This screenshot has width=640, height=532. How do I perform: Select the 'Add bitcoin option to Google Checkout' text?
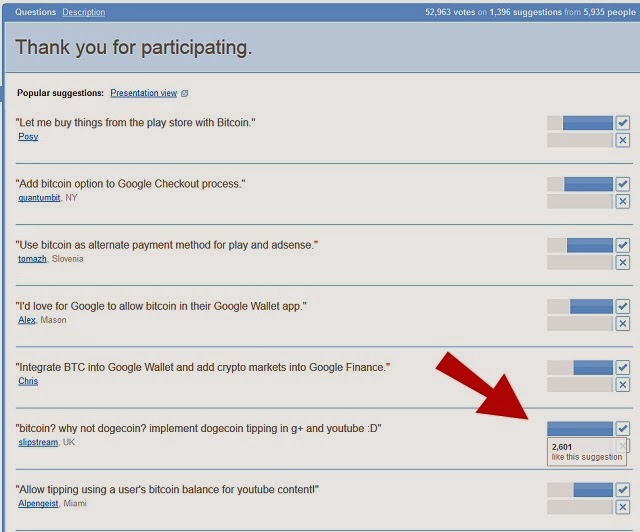(131, 184)
